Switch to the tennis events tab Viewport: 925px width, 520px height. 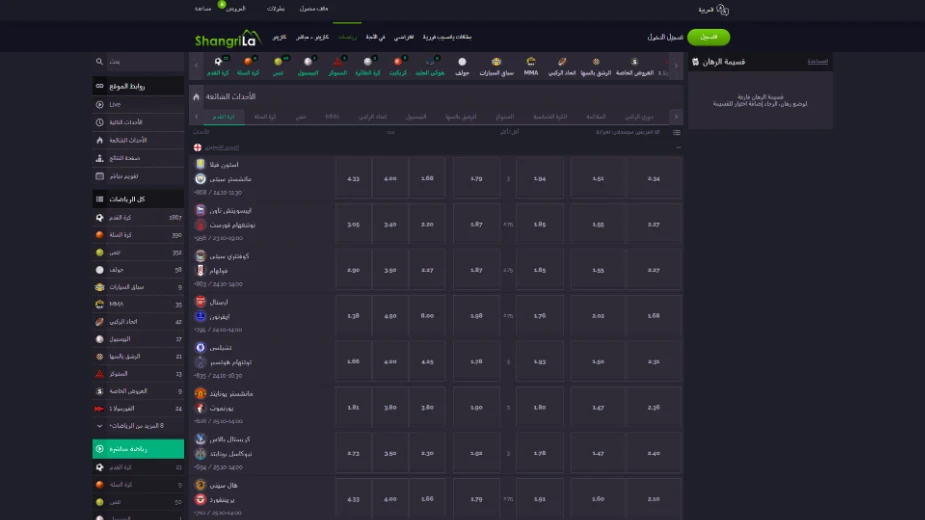pyautogui.click(x=301, y=117)
